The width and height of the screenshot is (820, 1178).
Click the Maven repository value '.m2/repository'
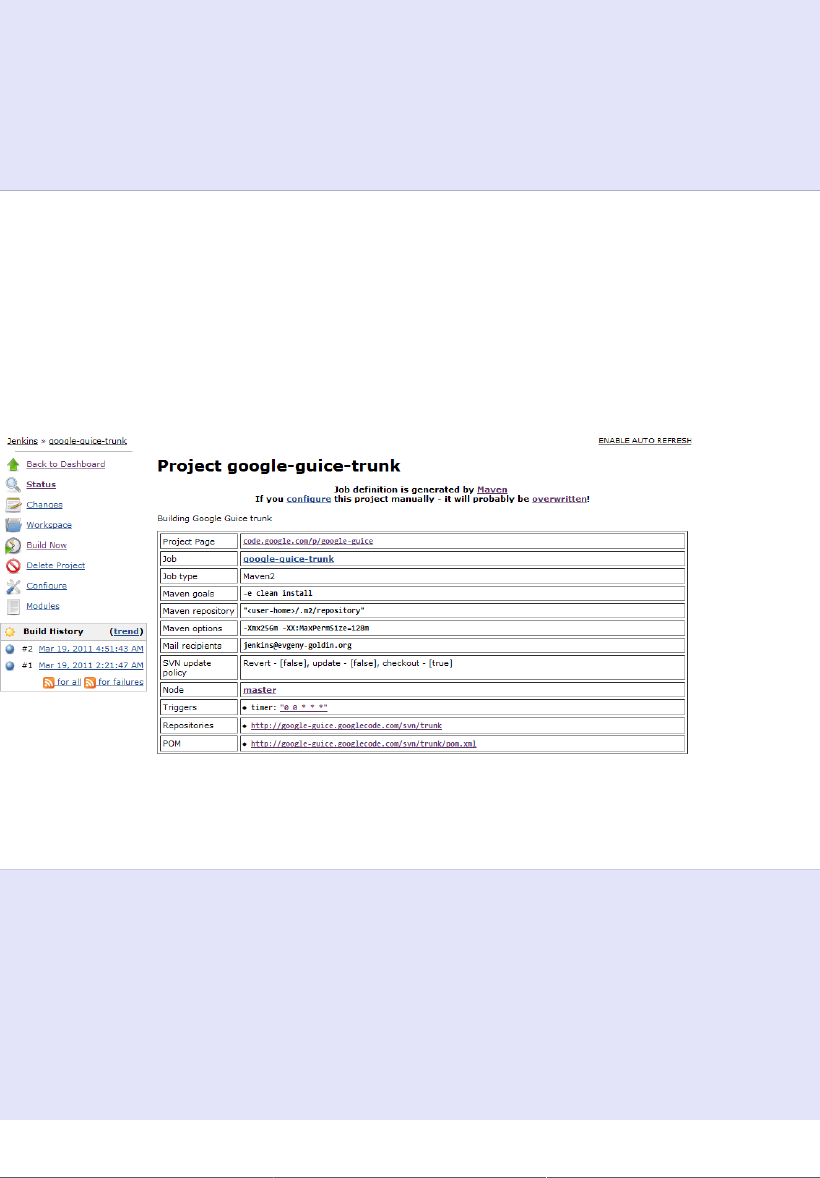point(304,611)
